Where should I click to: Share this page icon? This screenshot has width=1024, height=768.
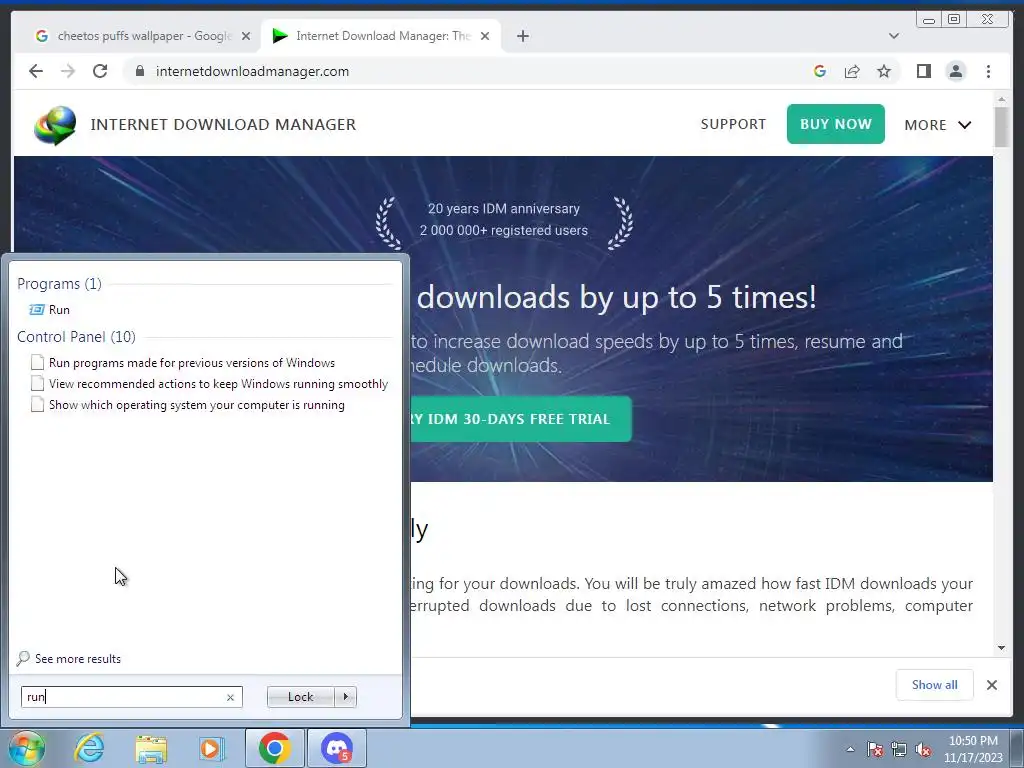(852, 71)
